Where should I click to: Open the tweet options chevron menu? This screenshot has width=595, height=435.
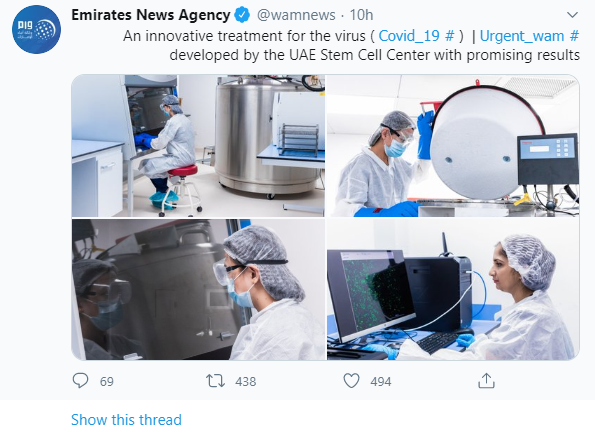(x=572, y=15)
